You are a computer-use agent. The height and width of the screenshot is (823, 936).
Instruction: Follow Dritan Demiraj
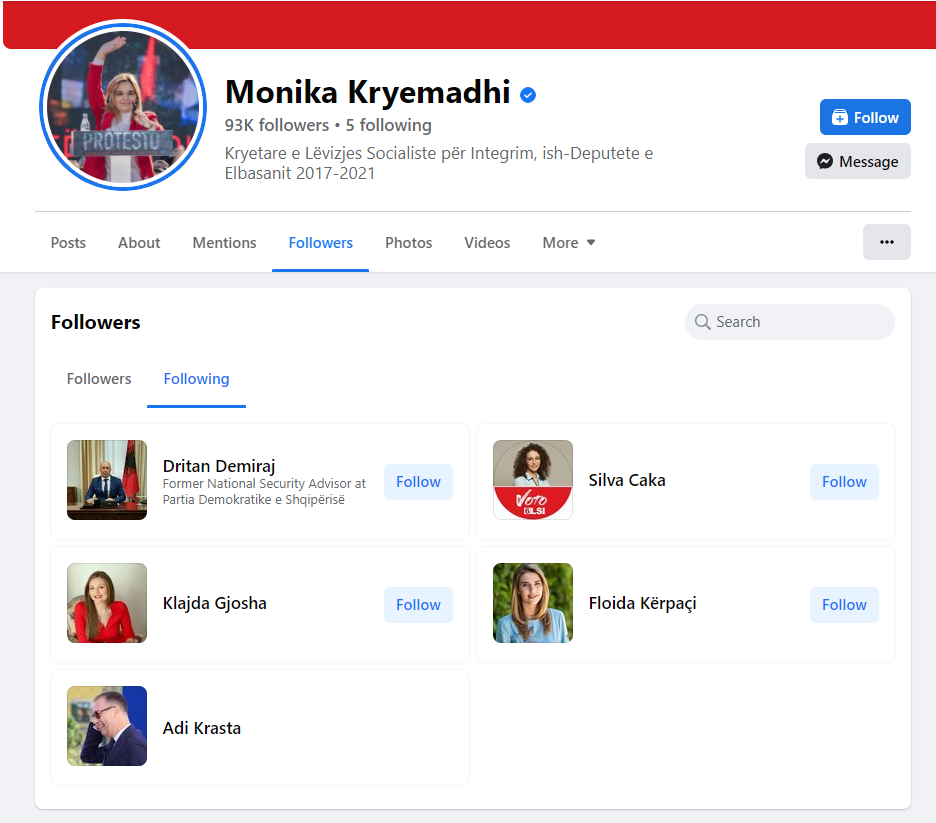click(x=418, y=482)
